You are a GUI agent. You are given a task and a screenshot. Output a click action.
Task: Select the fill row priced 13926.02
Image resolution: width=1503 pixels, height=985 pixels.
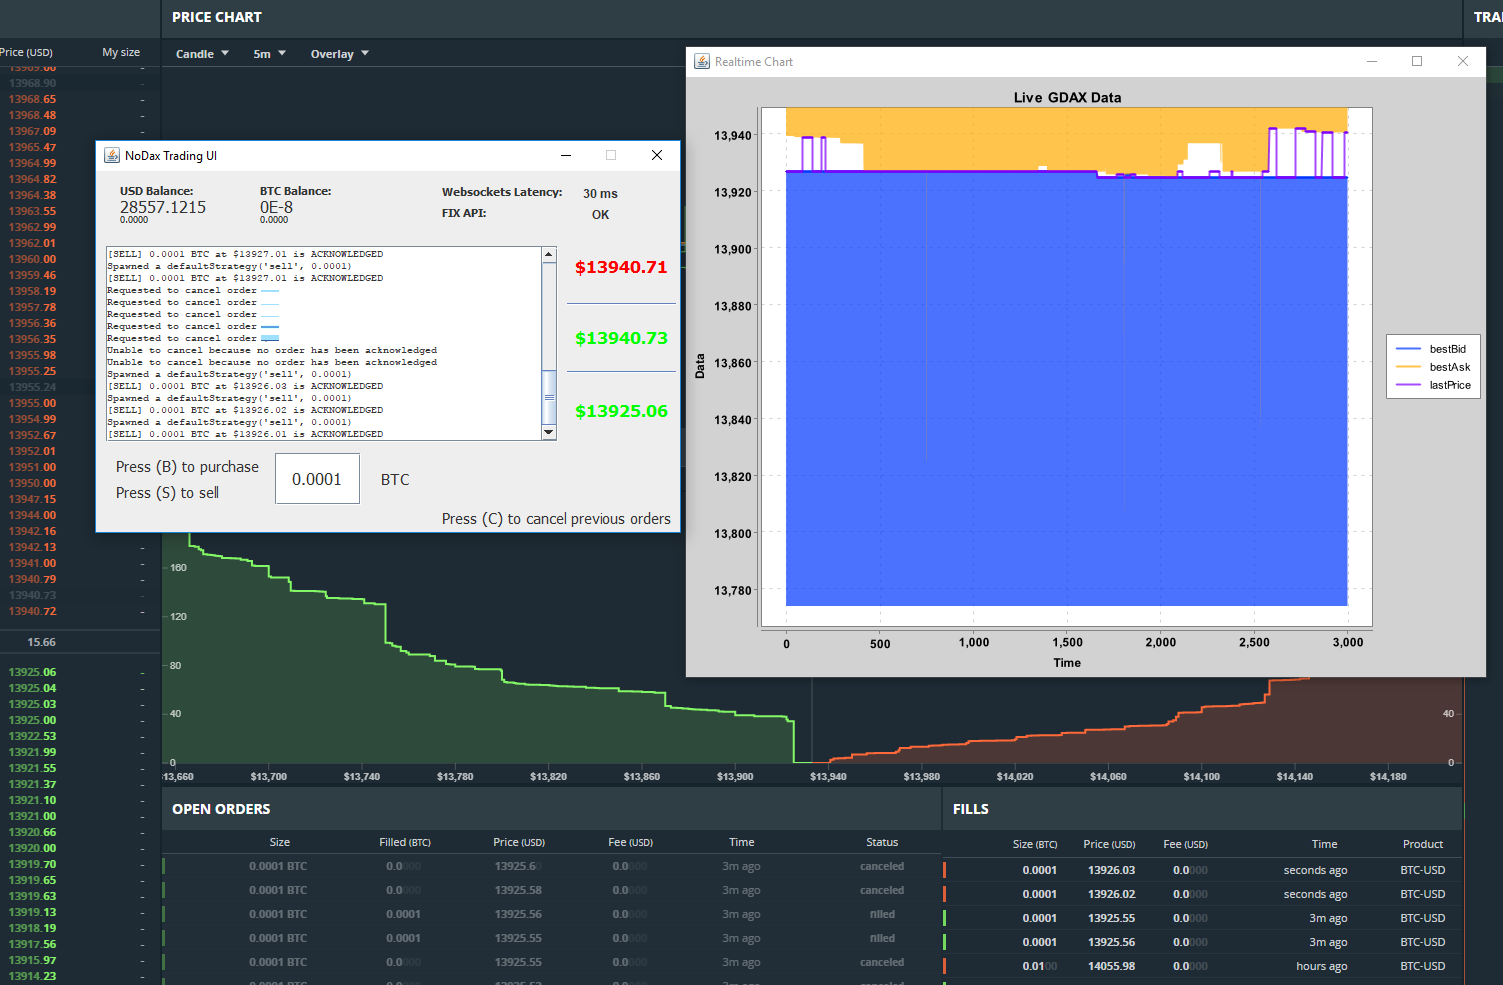coord(1202,894)
